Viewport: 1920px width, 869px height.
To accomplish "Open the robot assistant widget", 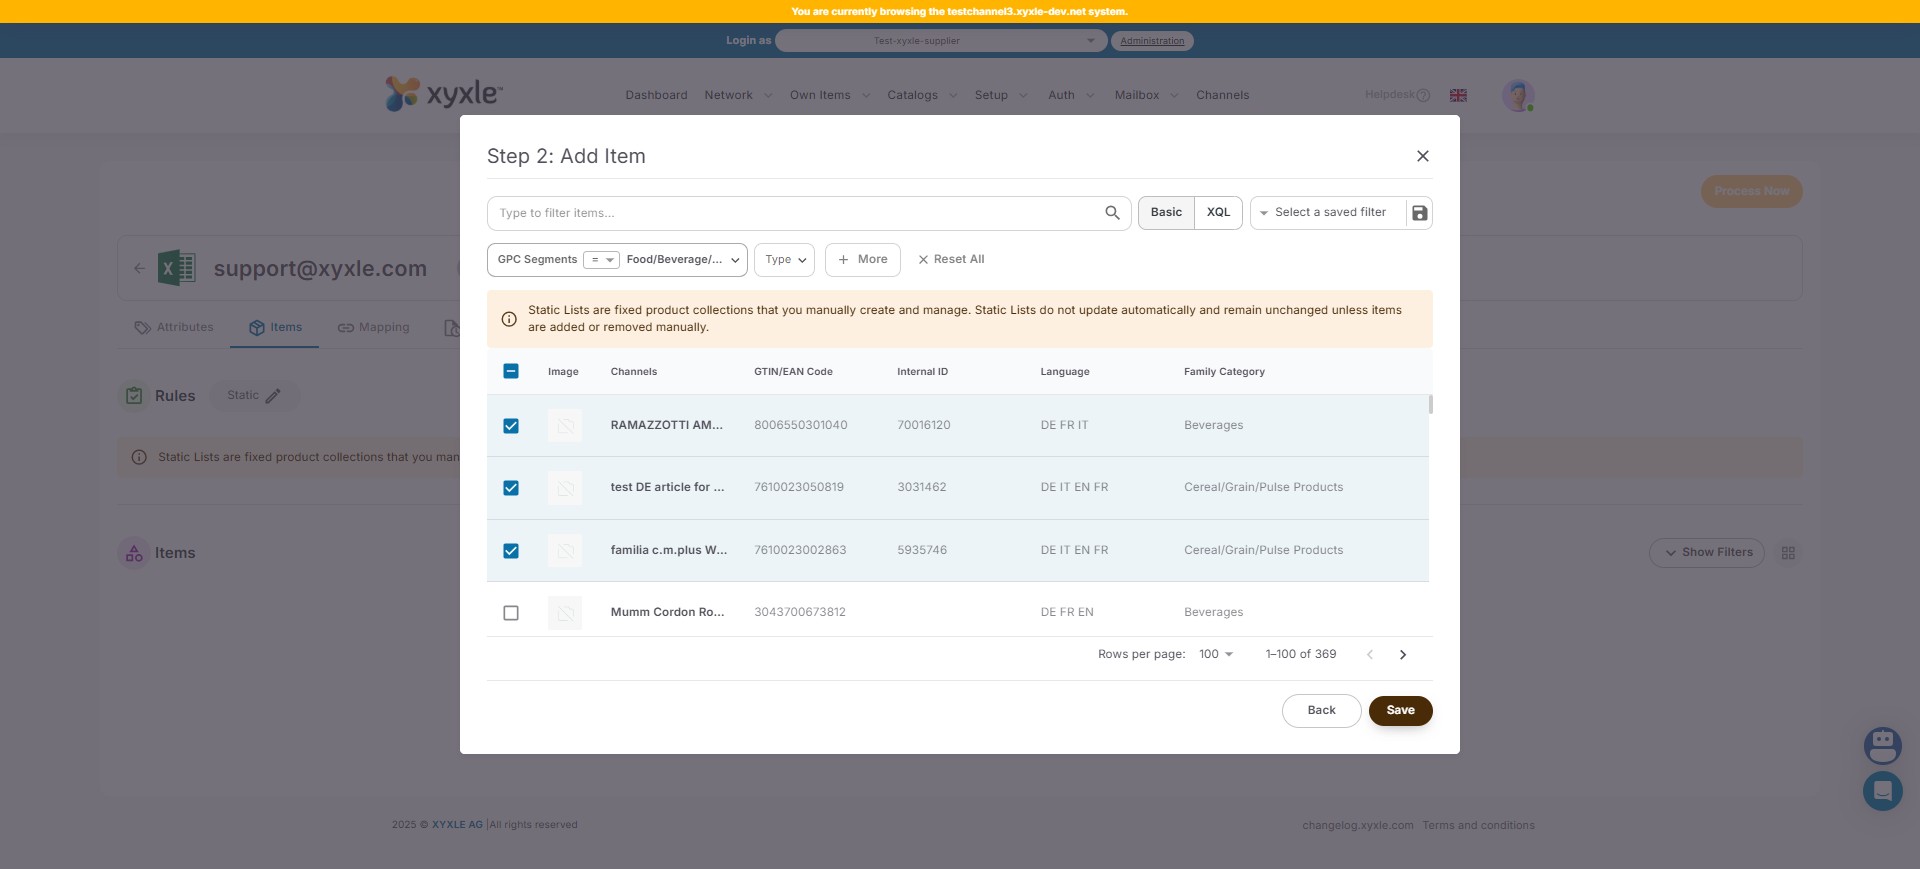I will (1882, 745).
